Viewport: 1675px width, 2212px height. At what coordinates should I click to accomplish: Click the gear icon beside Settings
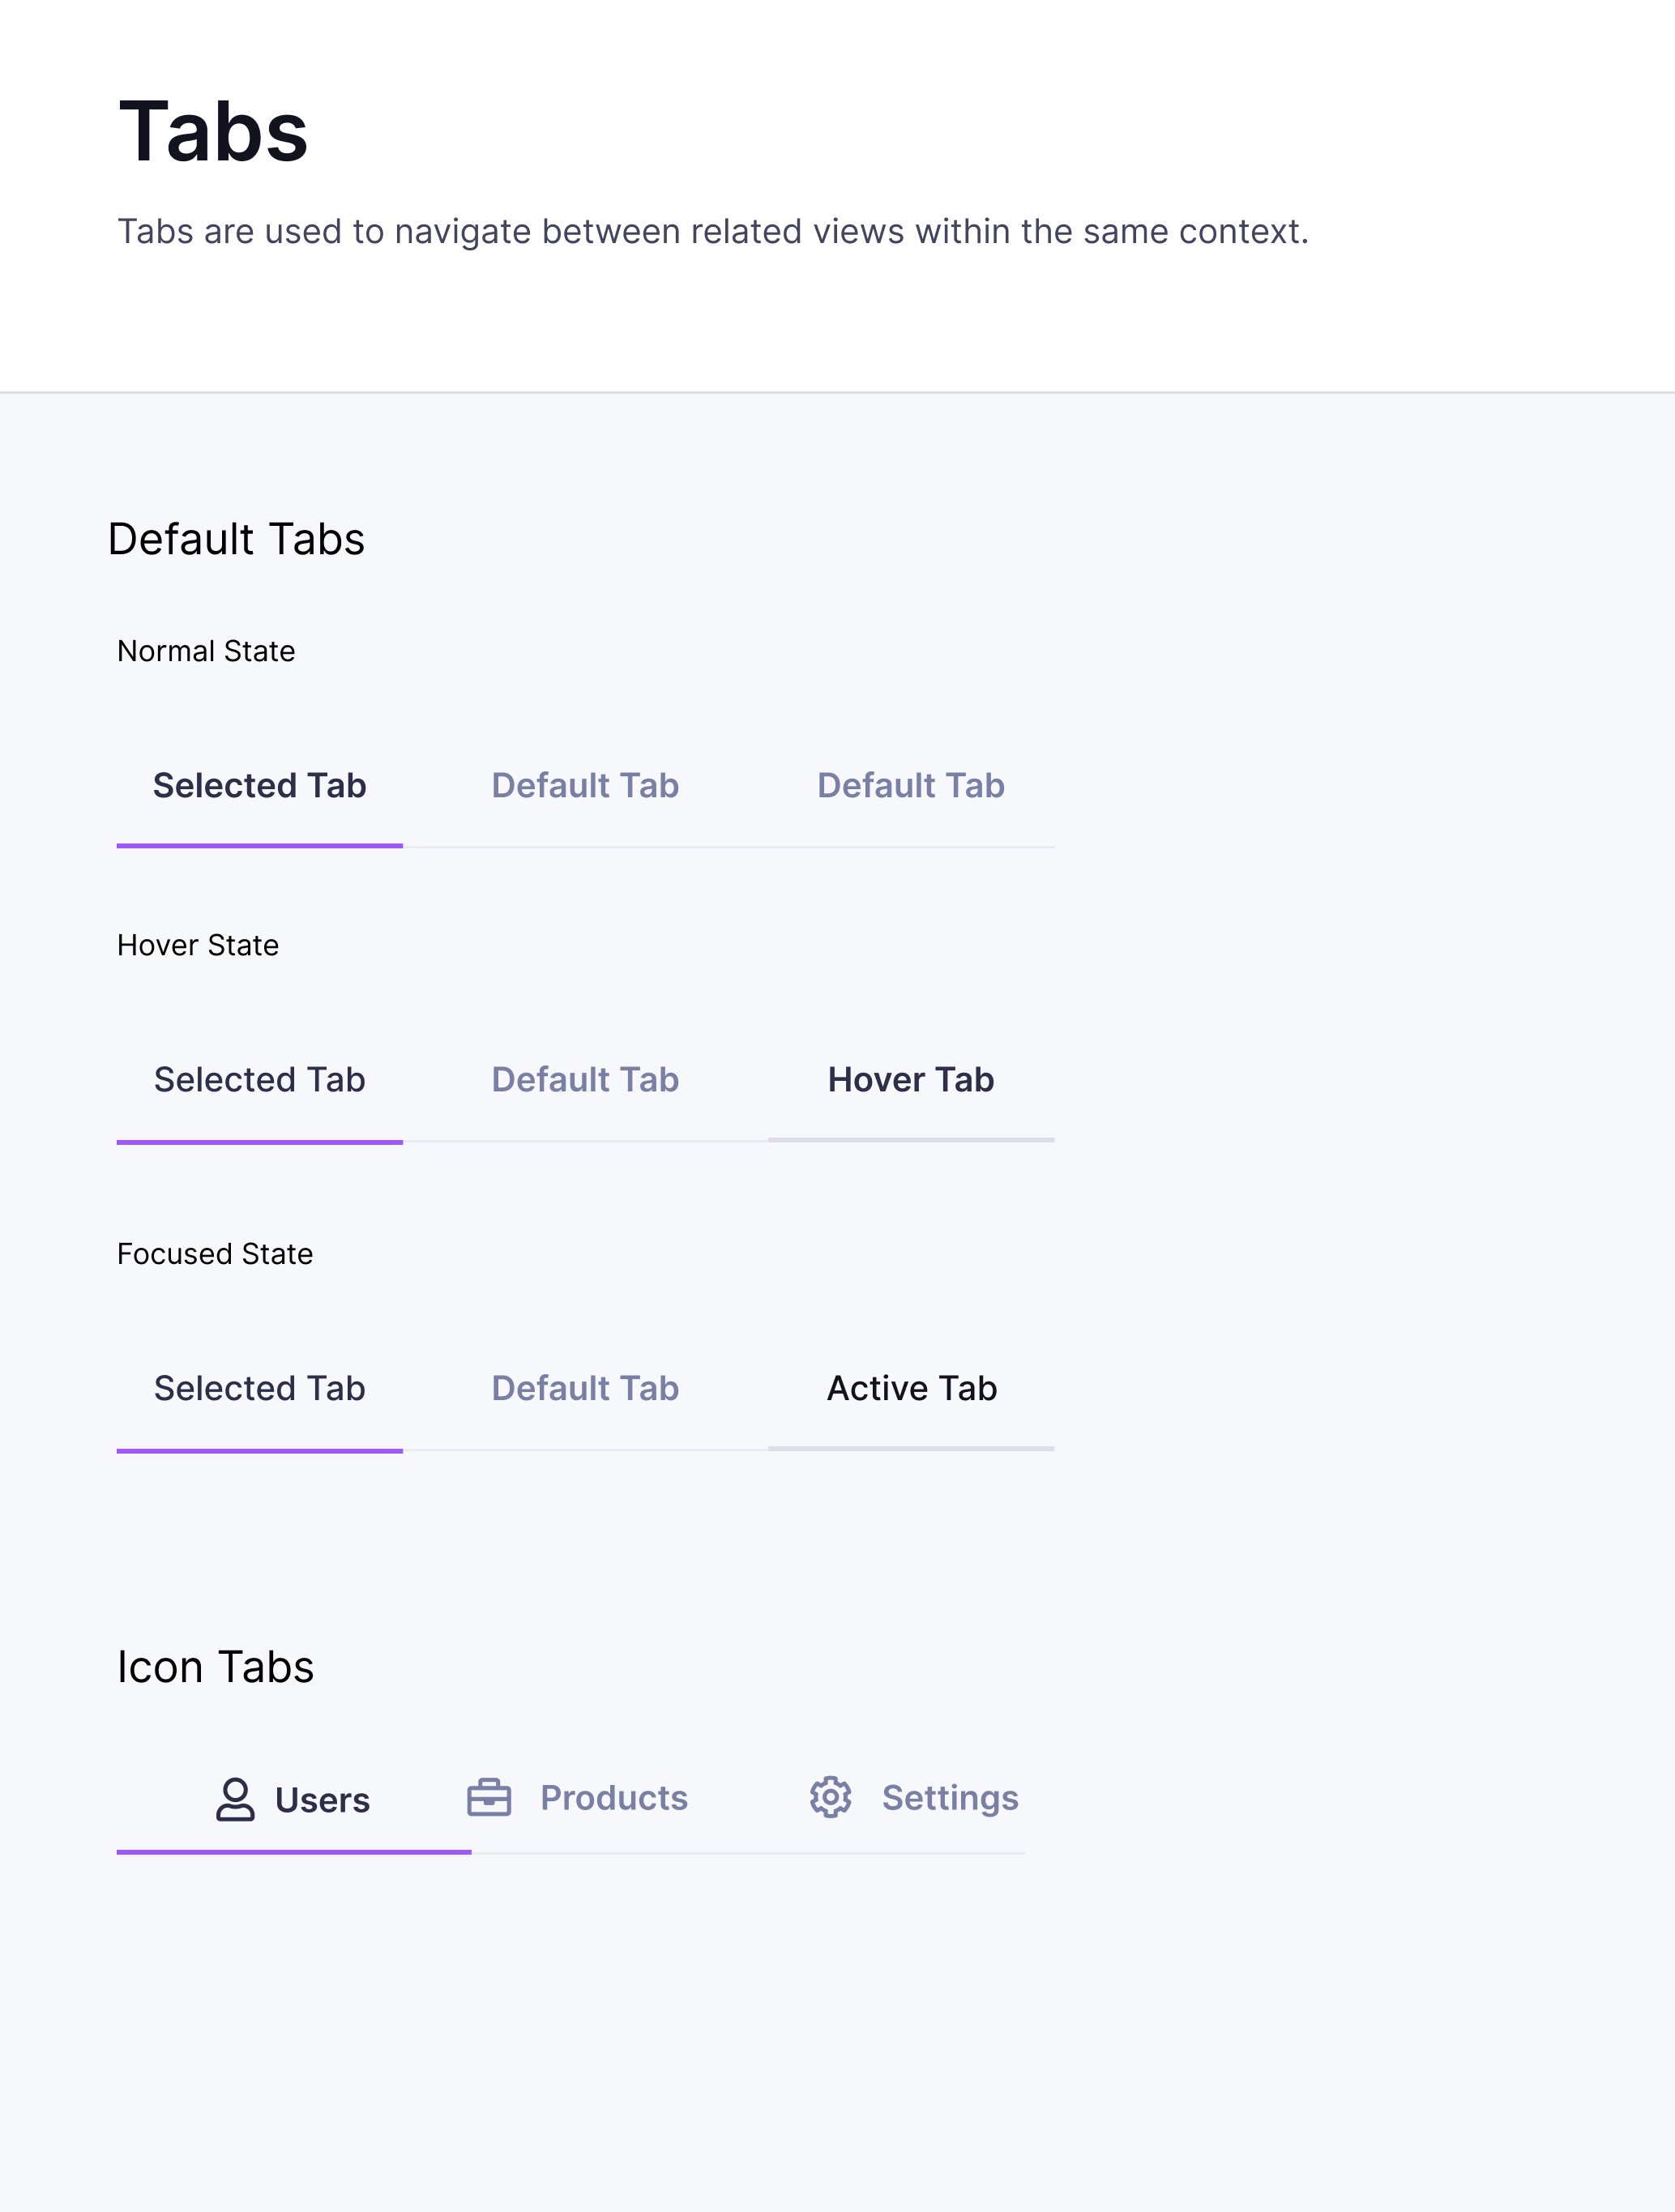(830, 1797)
